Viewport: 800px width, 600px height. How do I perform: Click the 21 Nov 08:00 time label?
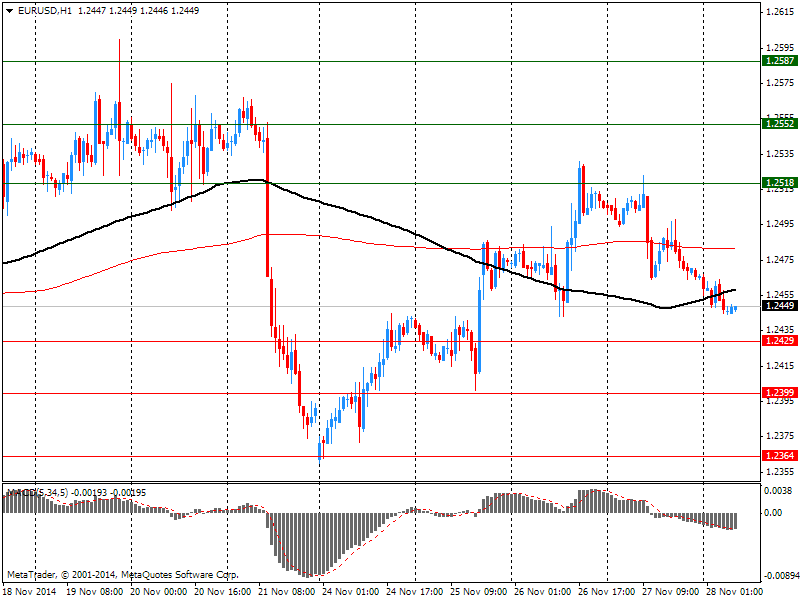pyautogui.click(x=286, y=592)
